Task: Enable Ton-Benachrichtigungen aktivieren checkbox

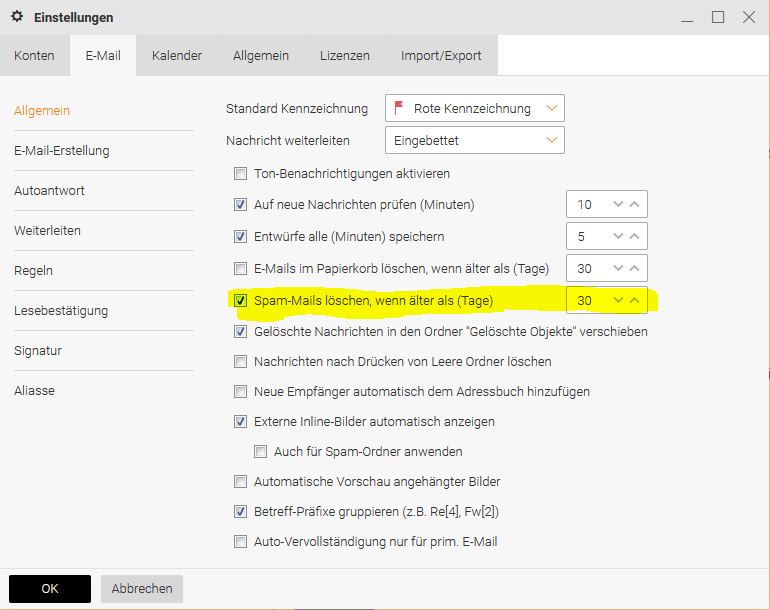Action: [240, 173]
